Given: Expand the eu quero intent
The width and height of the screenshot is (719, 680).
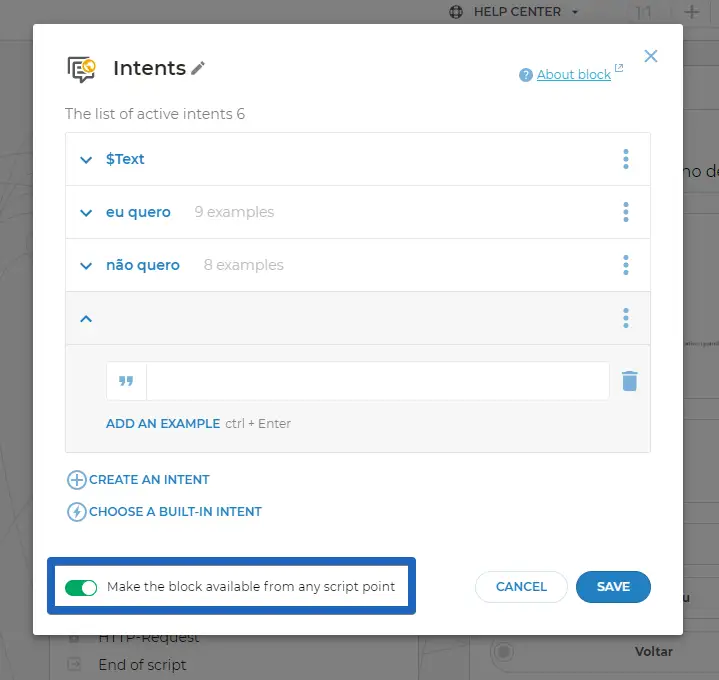Looking at the screenshot, I should [x=86, y=212].
